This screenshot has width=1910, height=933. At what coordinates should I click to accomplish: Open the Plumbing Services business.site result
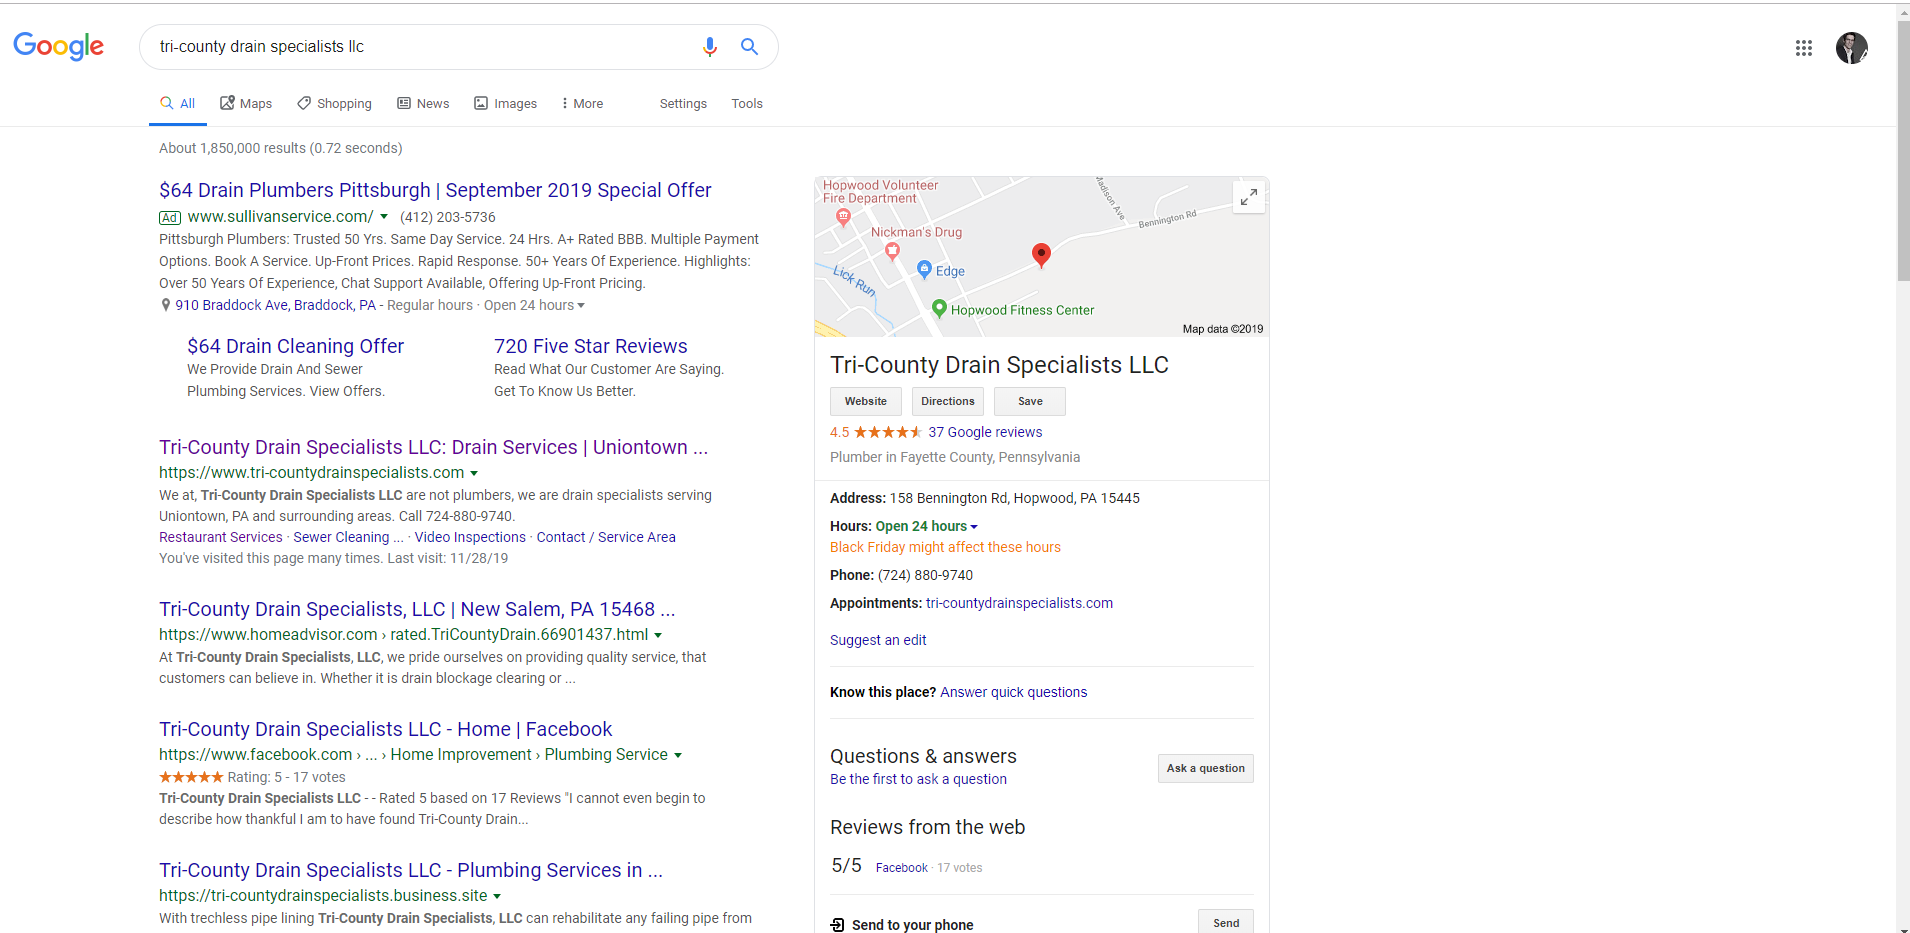(x=410, y=870)
